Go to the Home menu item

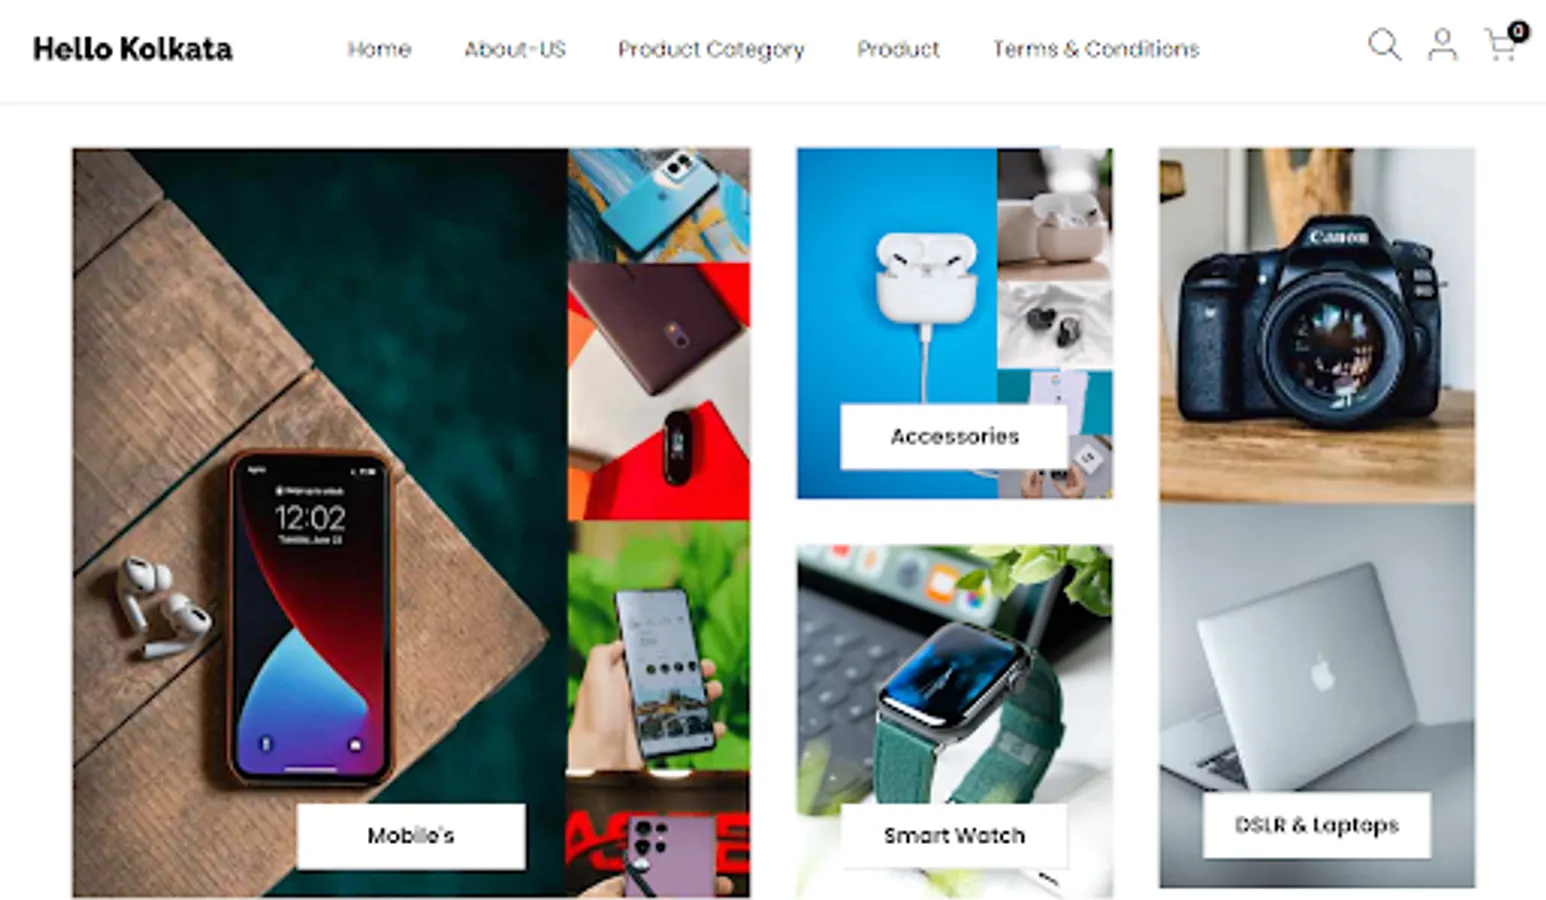pyautogui.click(x=379, y=49)
